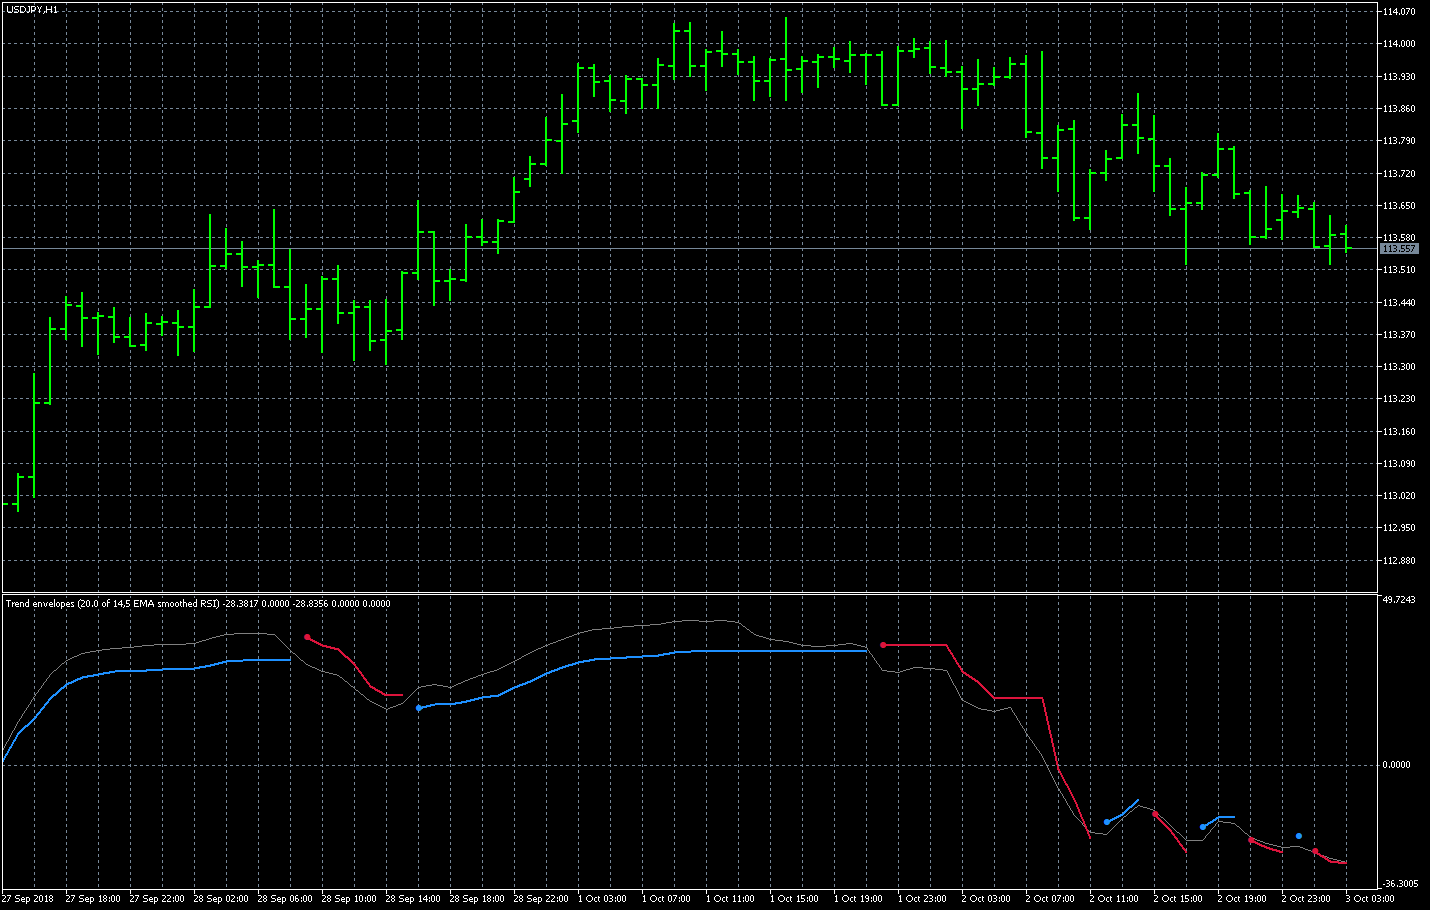
Task: Click the 28 Sep 14:00 time label
Action: point(413,899)
